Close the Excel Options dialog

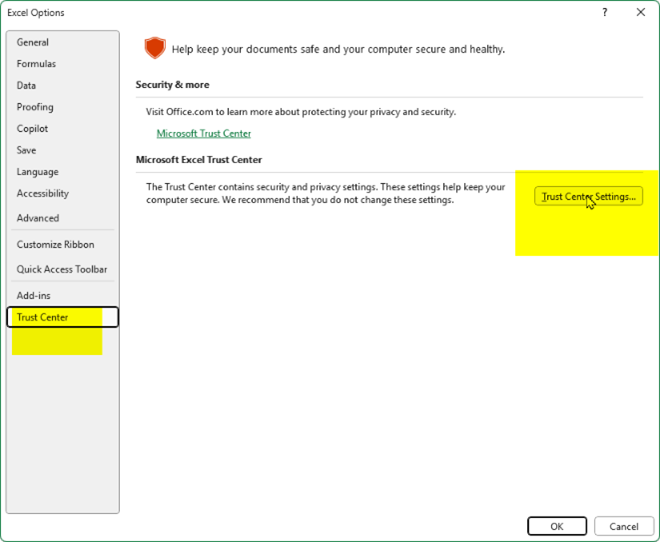640,12
